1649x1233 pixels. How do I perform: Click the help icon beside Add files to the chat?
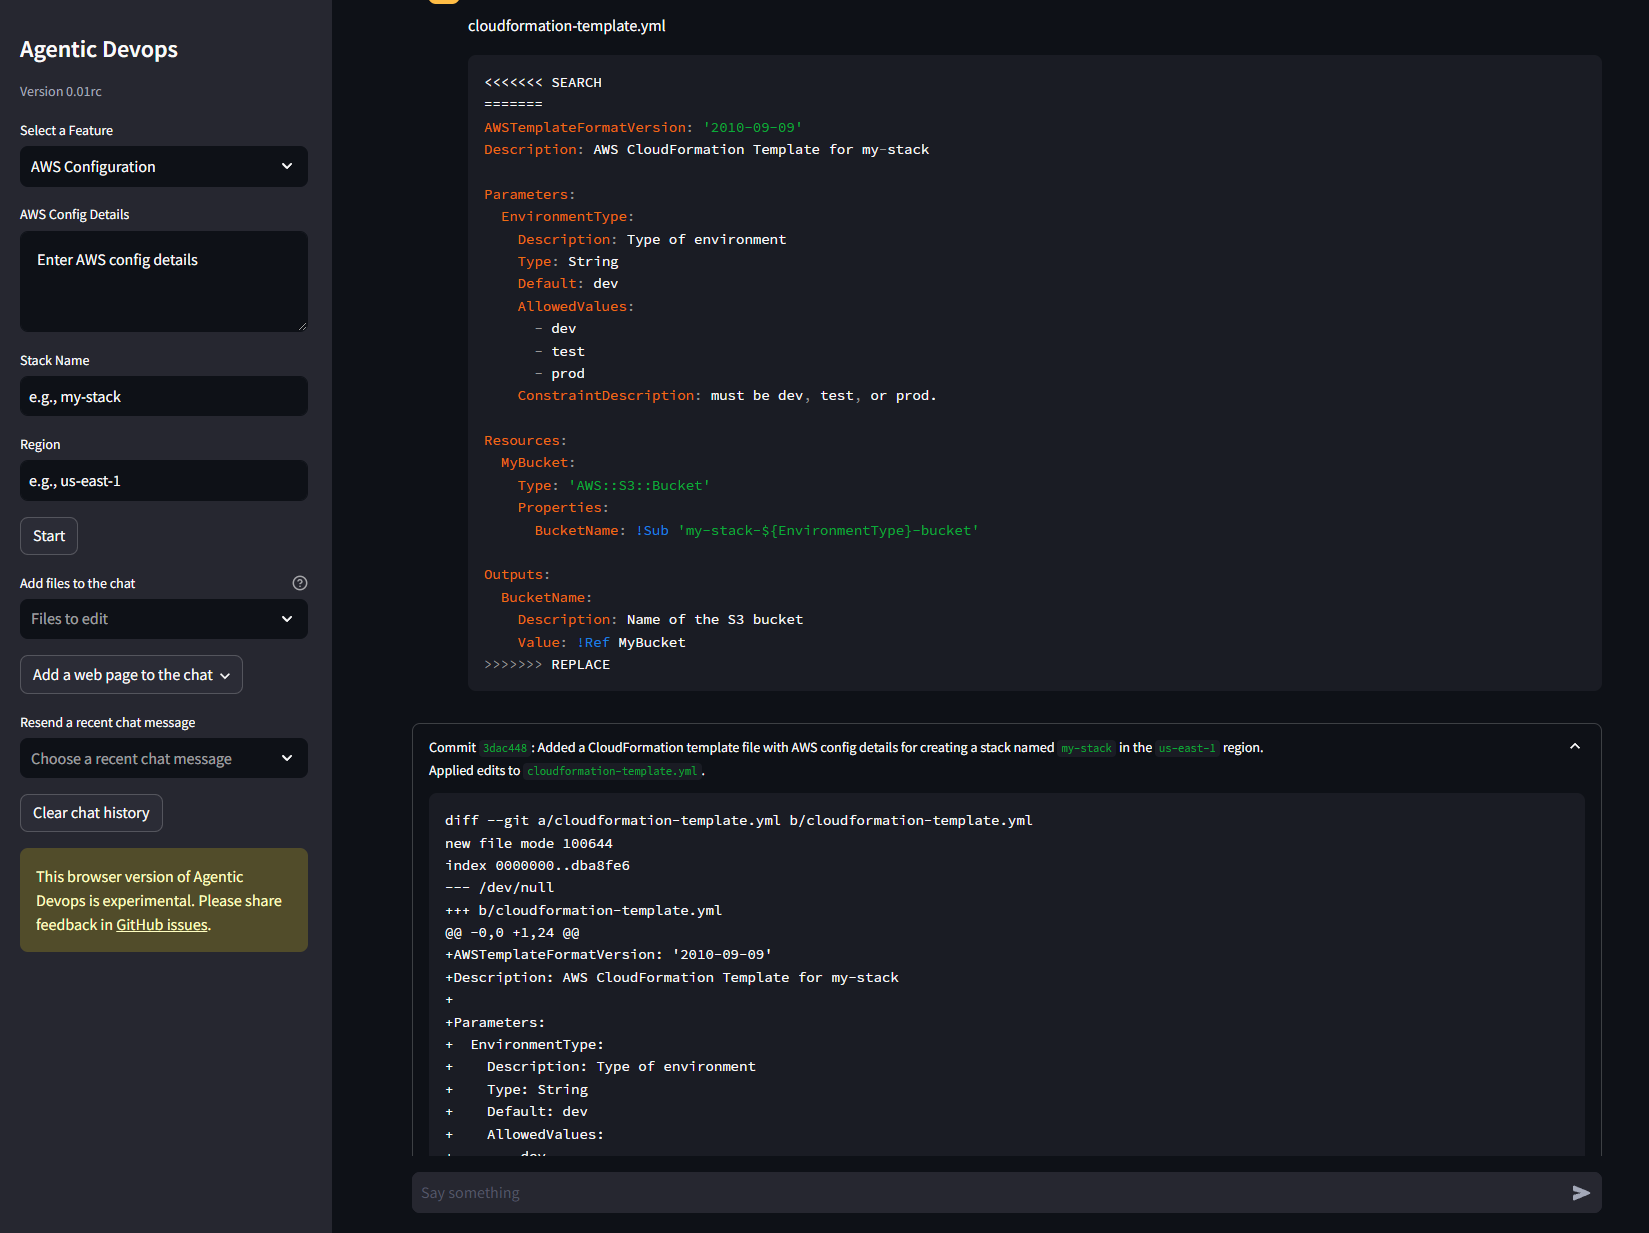pyautogui.click(x=300, y=583)
